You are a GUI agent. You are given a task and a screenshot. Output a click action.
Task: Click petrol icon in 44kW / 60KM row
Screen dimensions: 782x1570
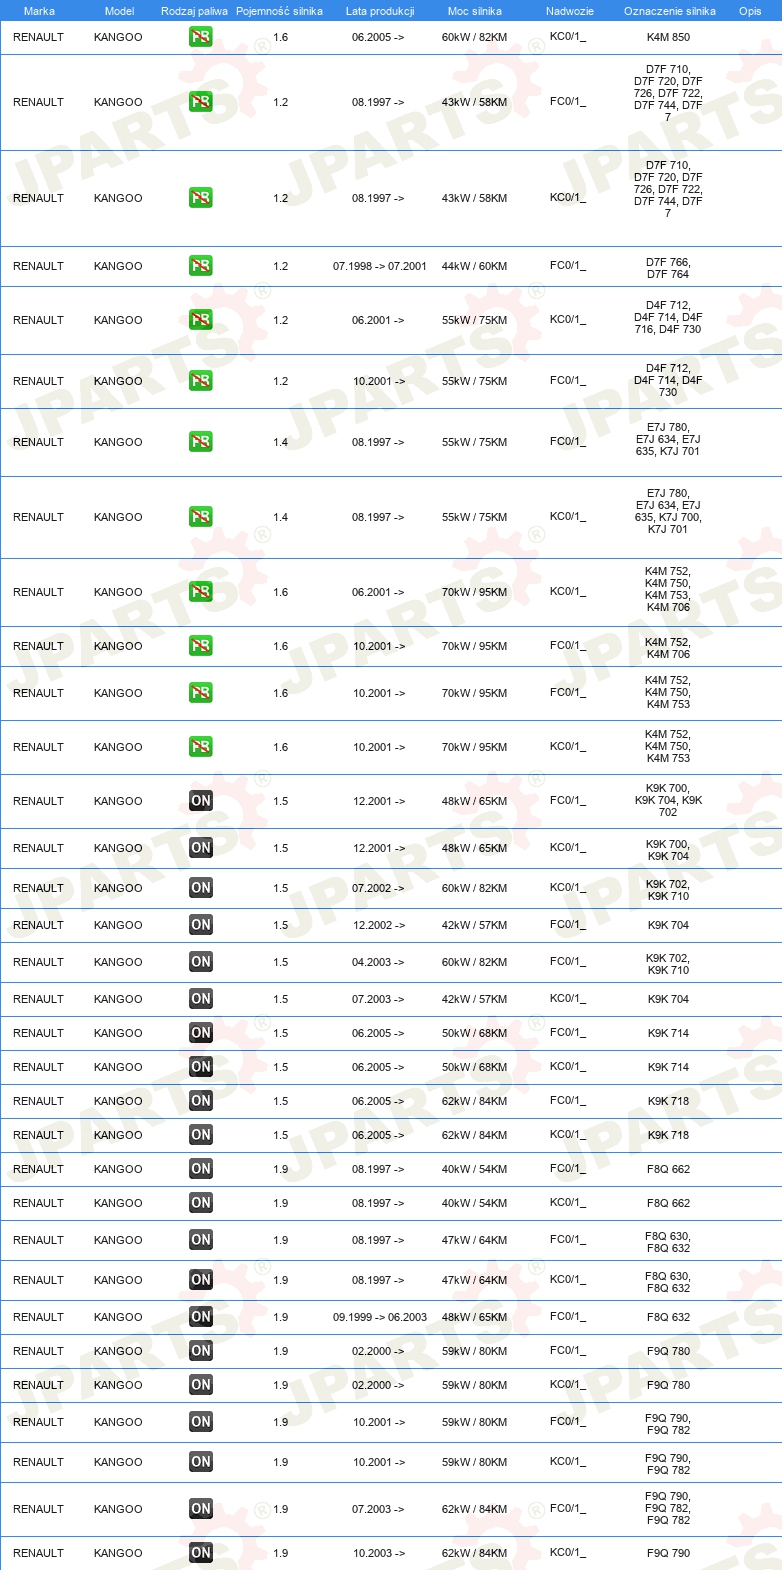pyautogui.click(x=201, y=266)
